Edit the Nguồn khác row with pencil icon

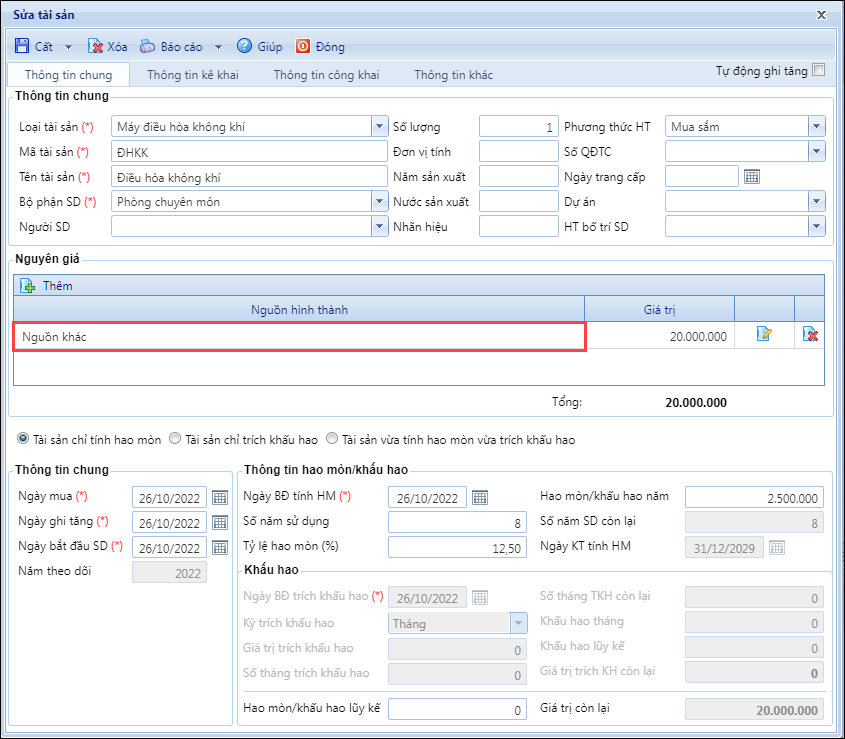tap(764, 336)
